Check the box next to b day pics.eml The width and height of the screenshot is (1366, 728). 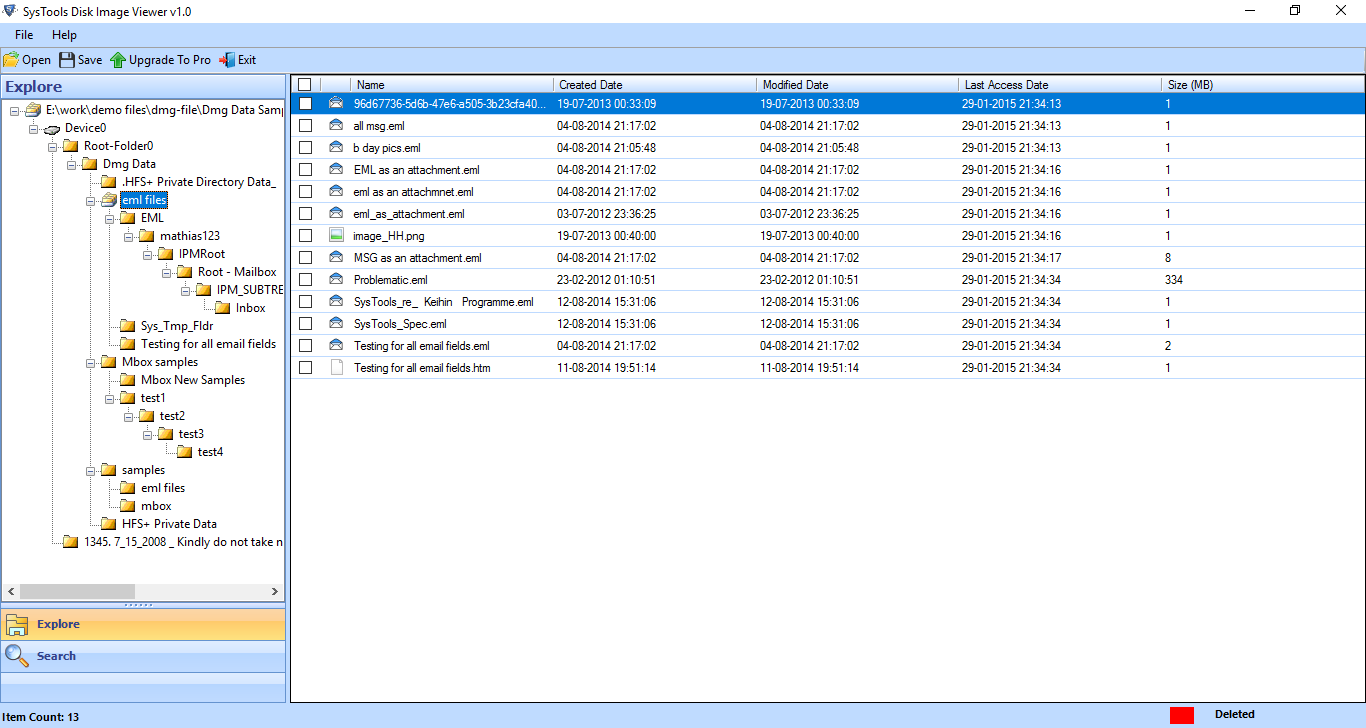pos(305,147)
